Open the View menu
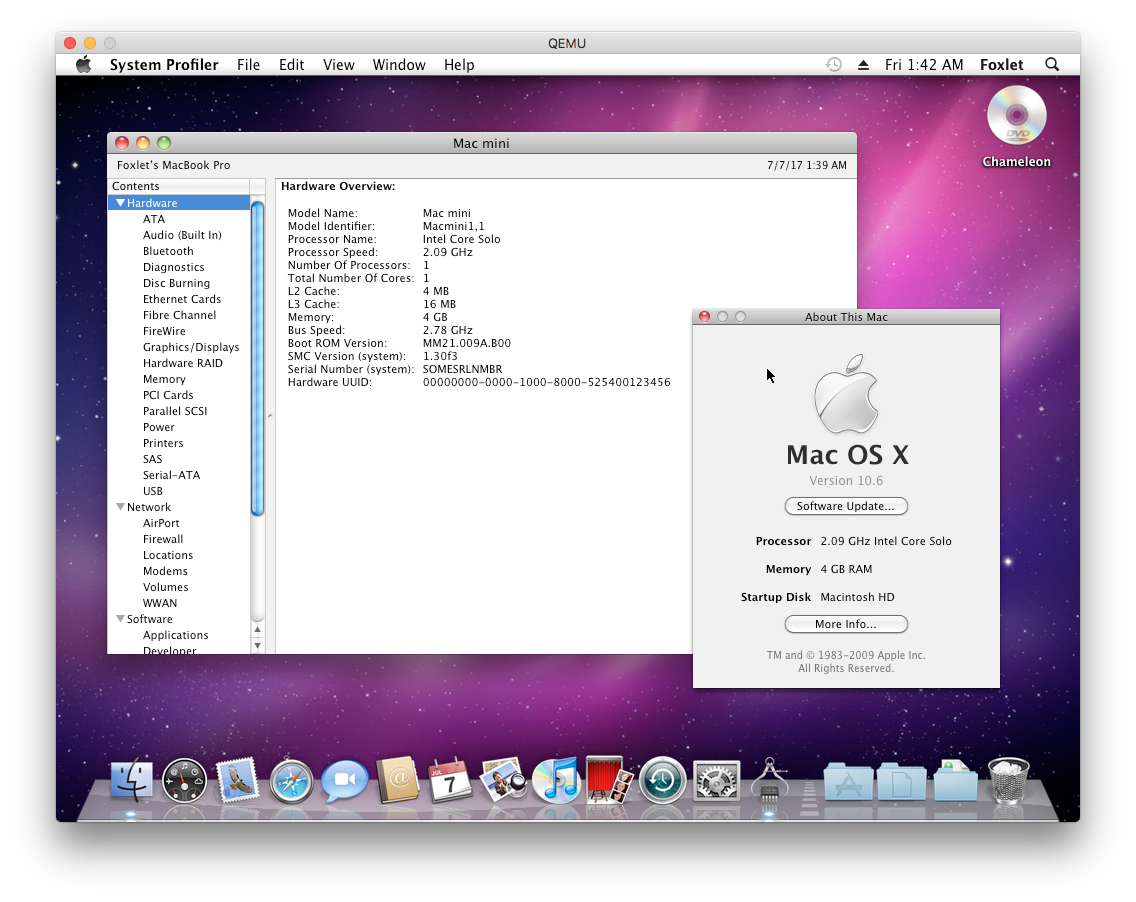1136x902 pixels. 338,64
